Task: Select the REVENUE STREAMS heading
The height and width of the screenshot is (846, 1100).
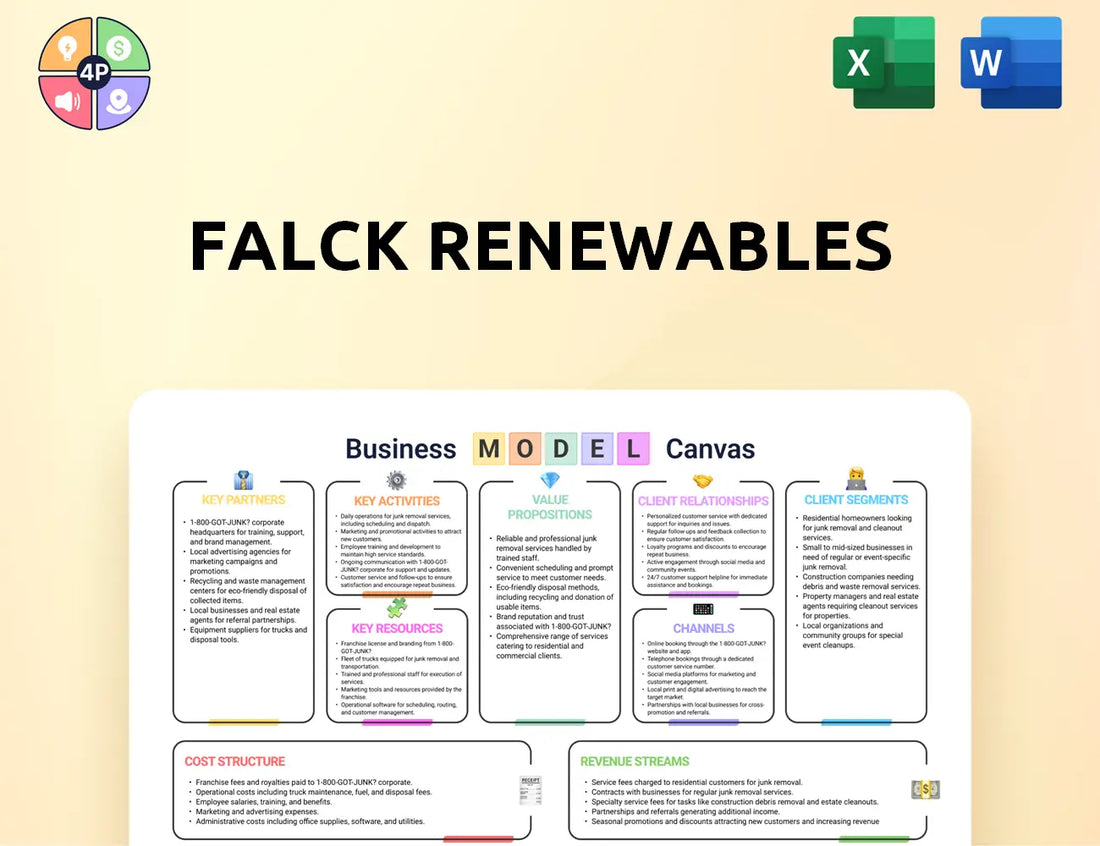Action: pyautogui.click(x=634, y=761)
